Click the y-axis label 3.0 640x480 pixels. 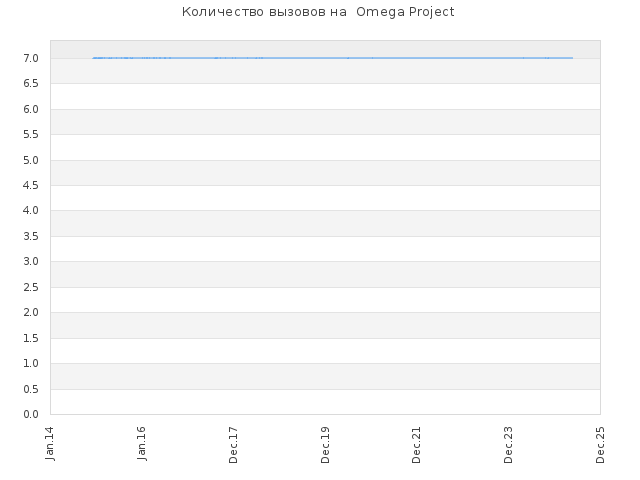point(31,262)
